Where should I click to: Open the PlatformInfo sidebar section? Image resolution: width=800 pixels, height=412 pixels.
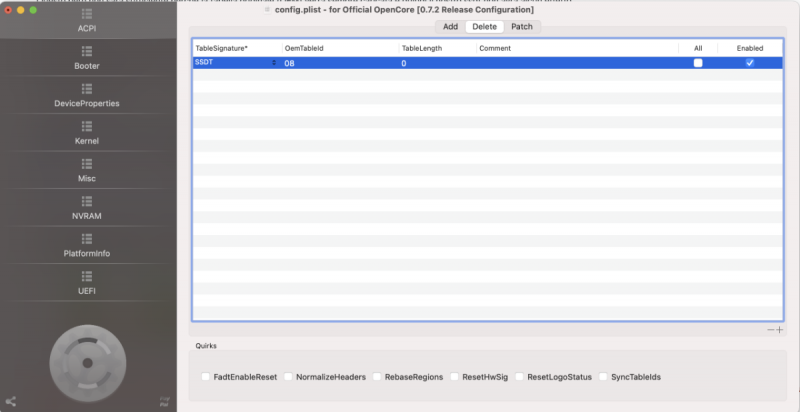pyautogui.click(x=87, y=245)
